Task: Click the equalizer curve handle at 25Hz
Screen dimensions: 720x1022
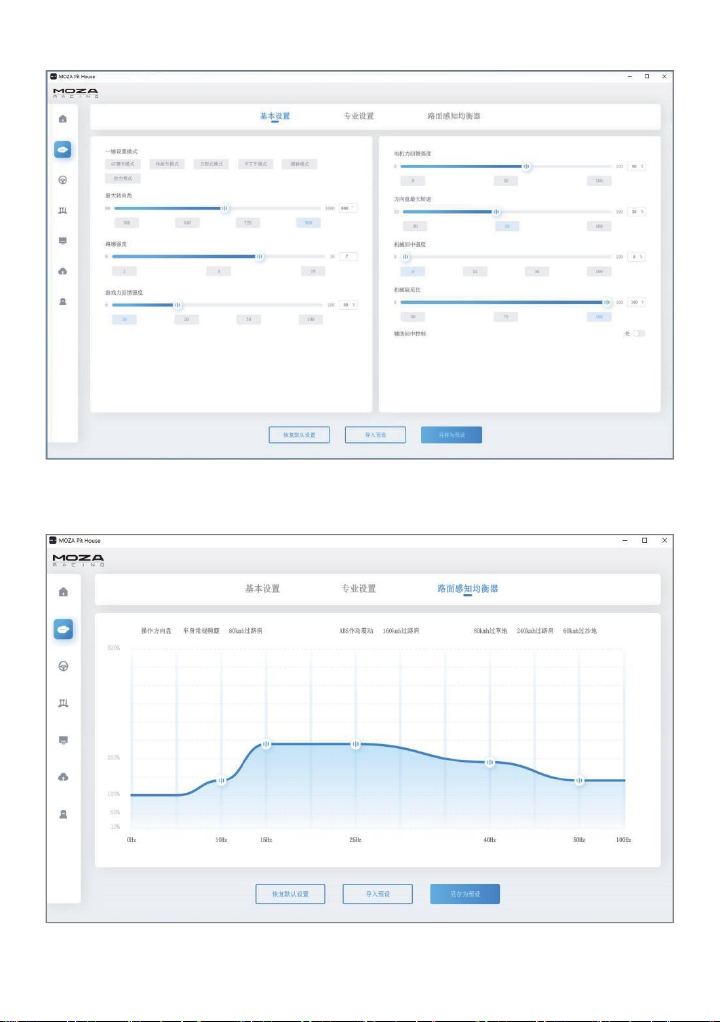Action: (x=356, y=744)
